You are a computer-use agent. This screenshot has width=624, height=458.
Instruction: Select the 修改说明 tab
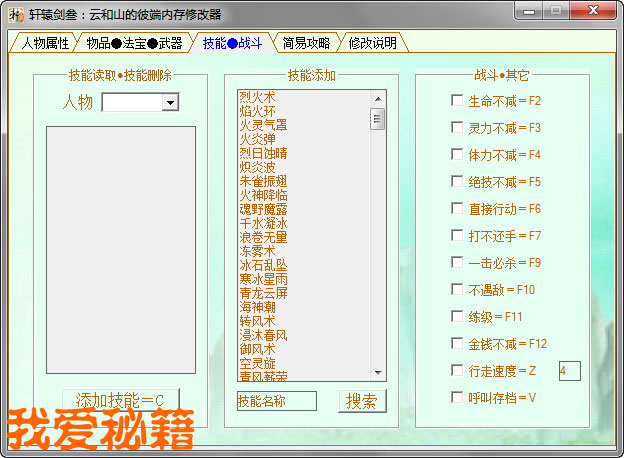point(372,43)
